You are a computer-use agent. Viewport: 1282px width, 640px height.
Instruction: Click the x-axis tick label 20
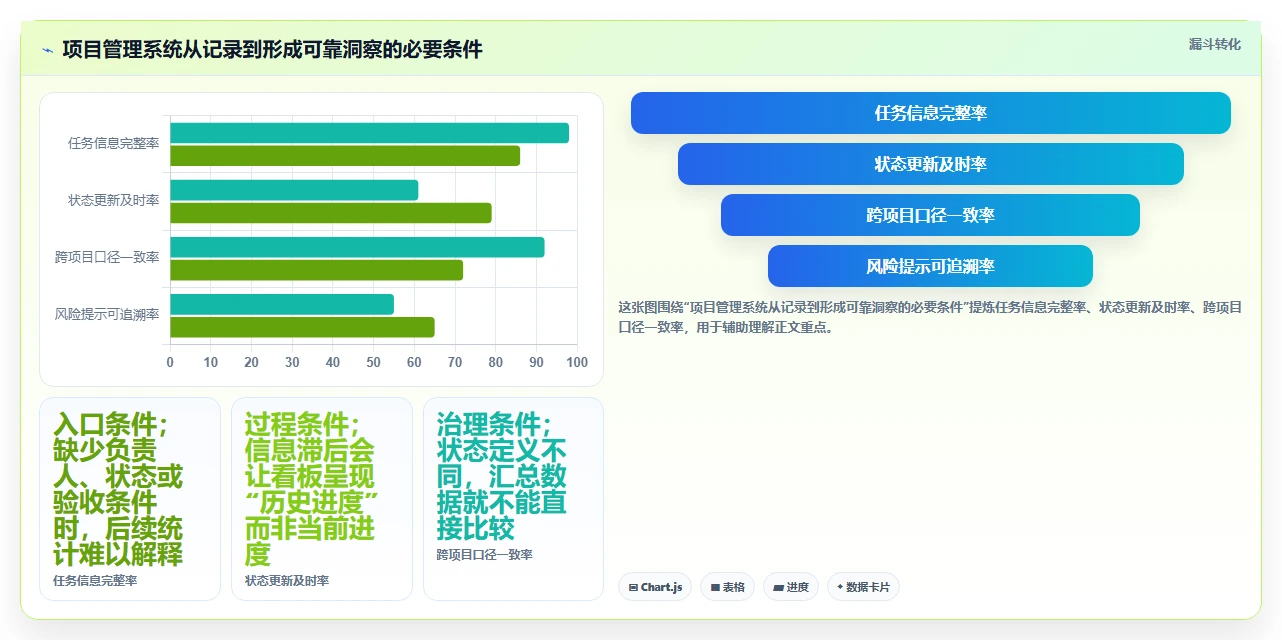coord(252,362)
